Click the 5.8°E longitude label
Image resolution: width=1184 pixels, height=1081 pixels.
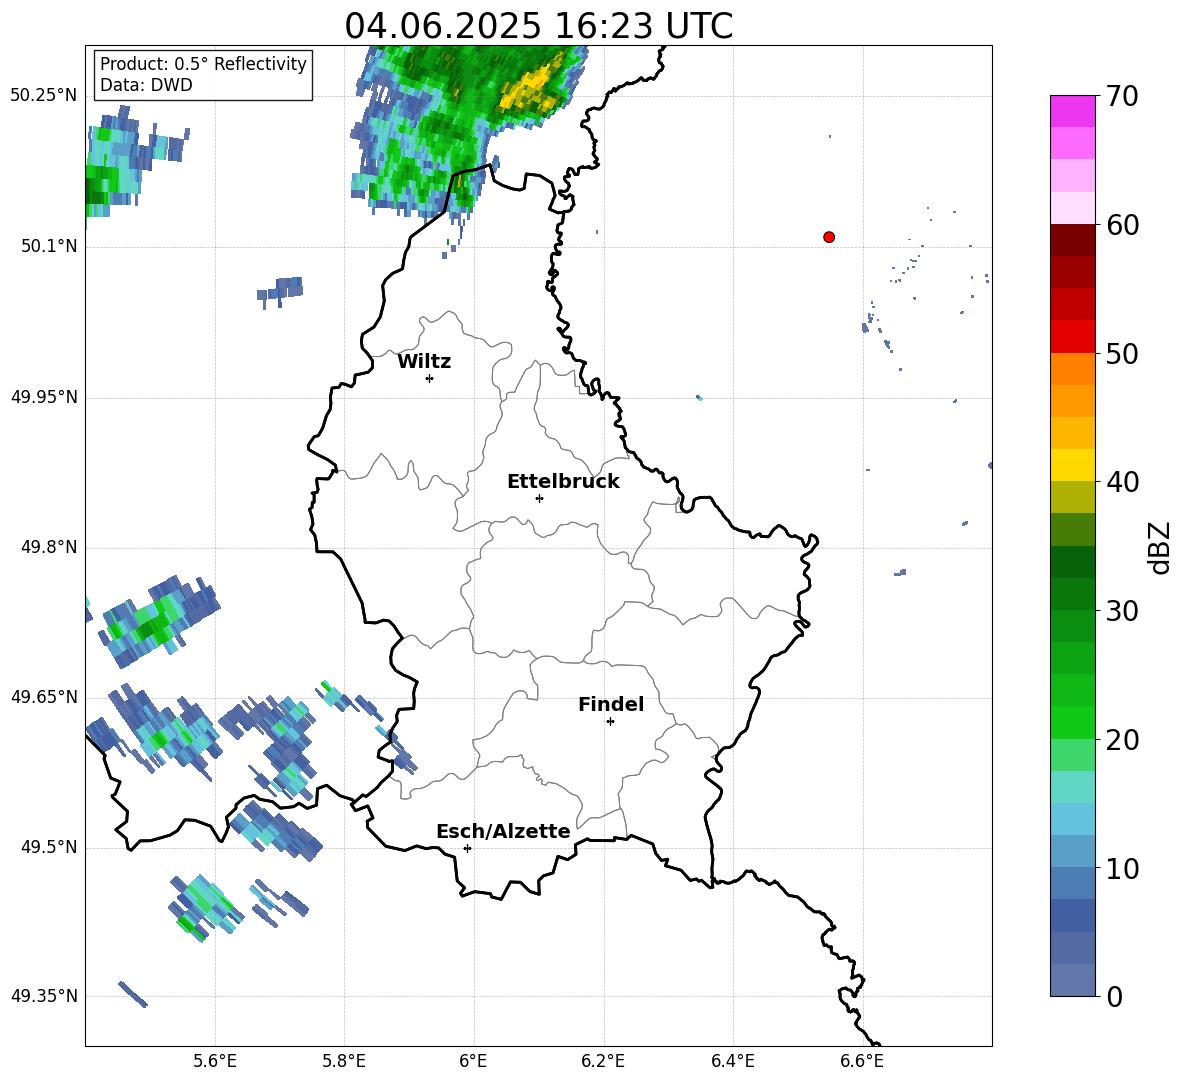coord(344,1061)
